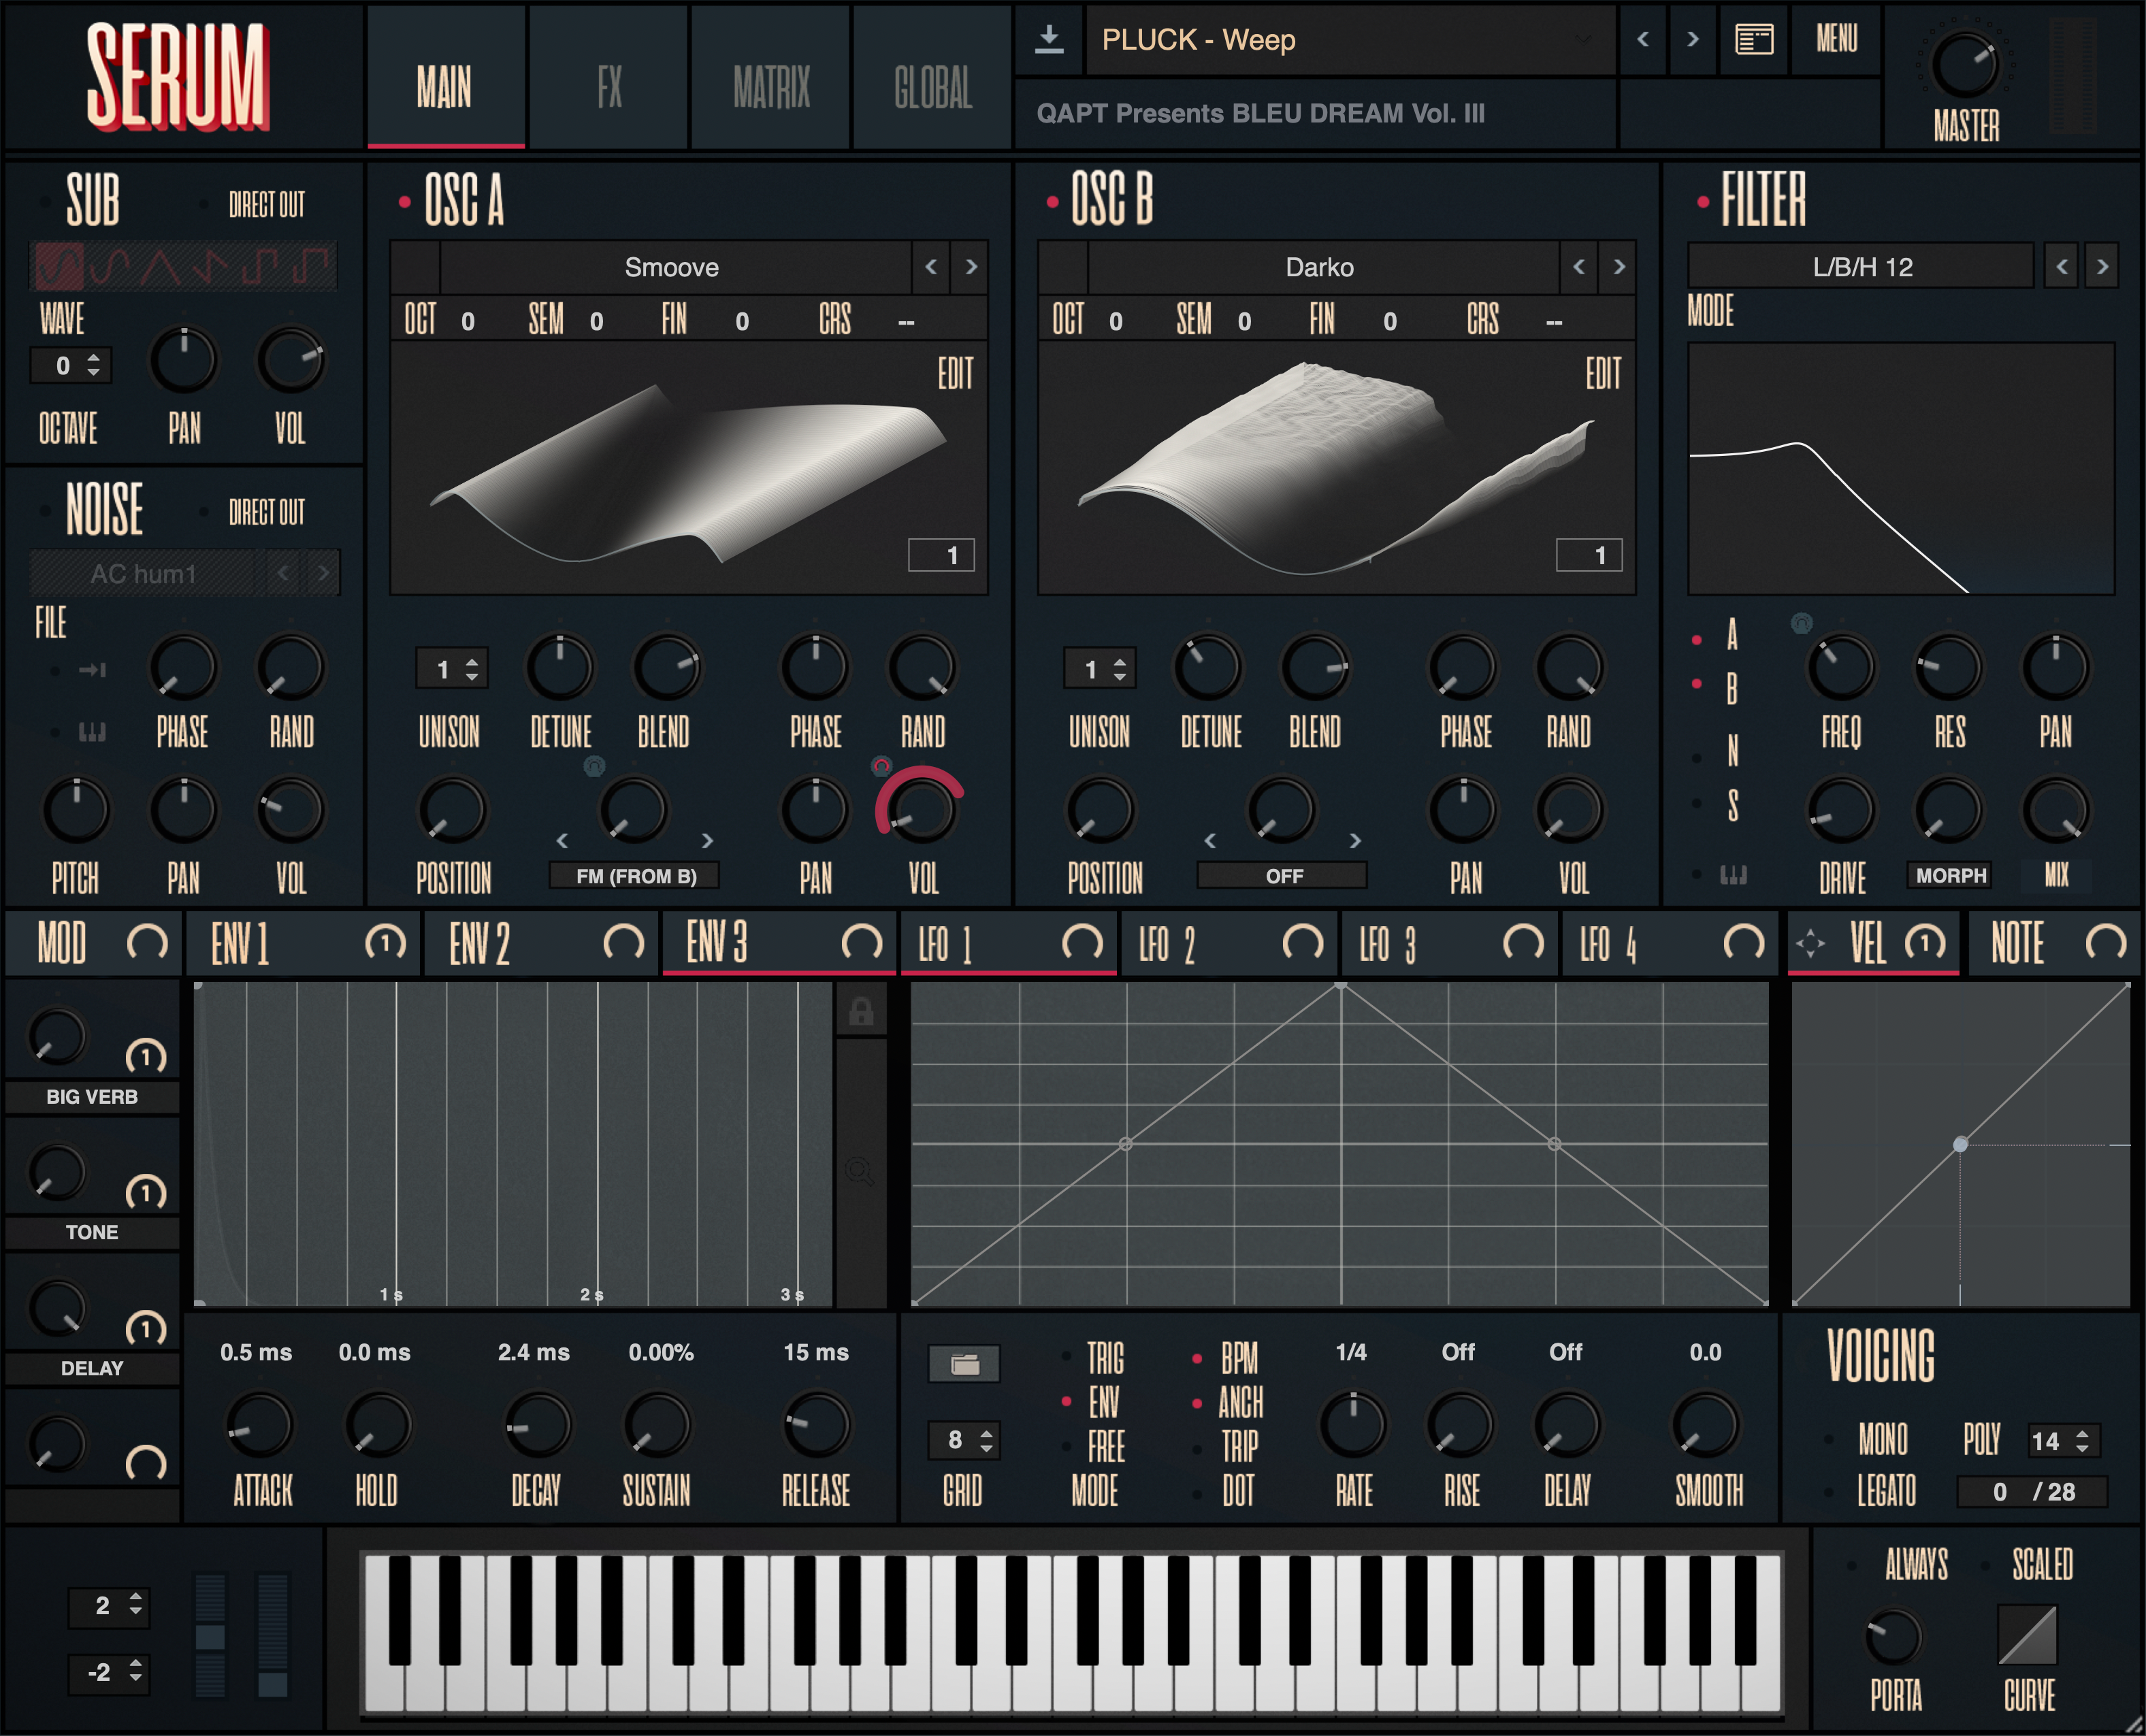This screenshot has height=1736, width=2146.
Task: Go to next OSC A wavetable
Action: coord(970,267)
